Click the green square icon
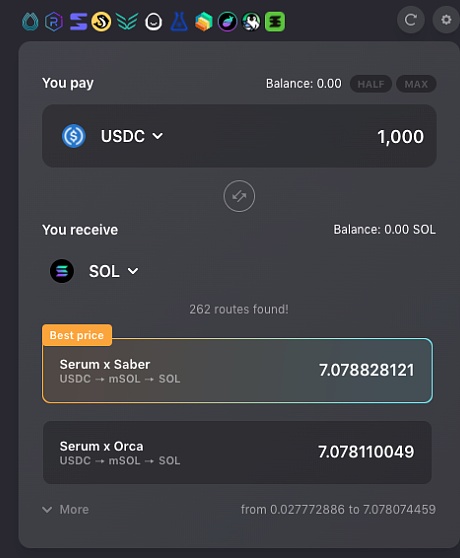Screen dimensions: 460x558 [x=275, y=22]
